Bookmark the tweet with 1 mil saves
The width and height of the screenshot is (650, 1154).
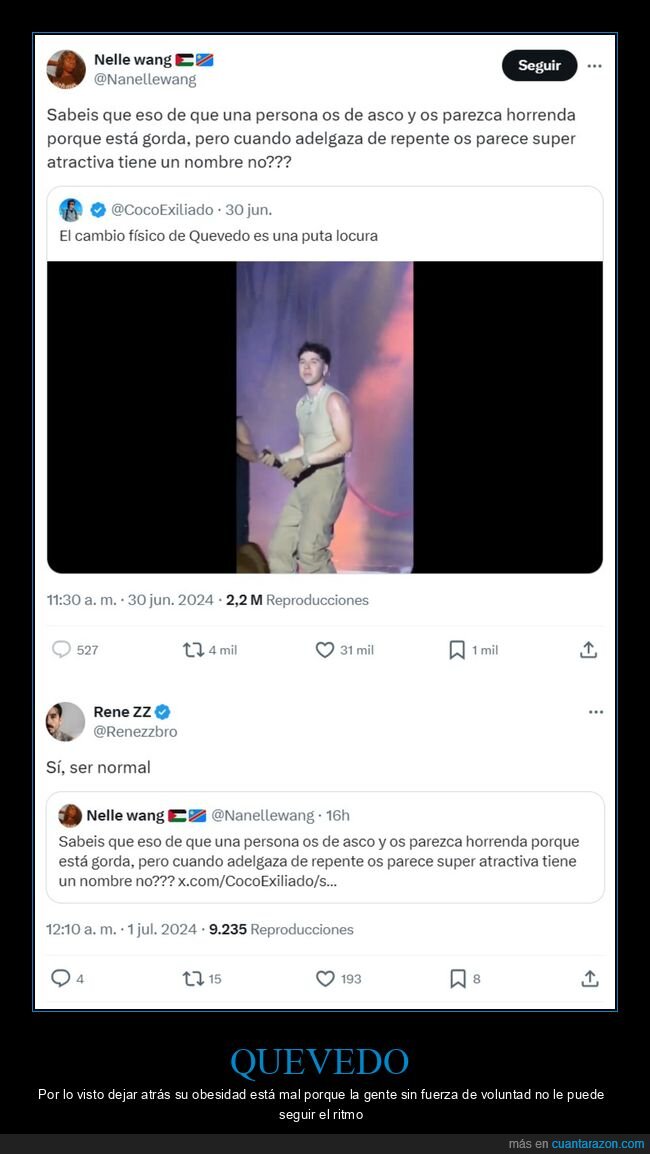click(x=457, y=650)
